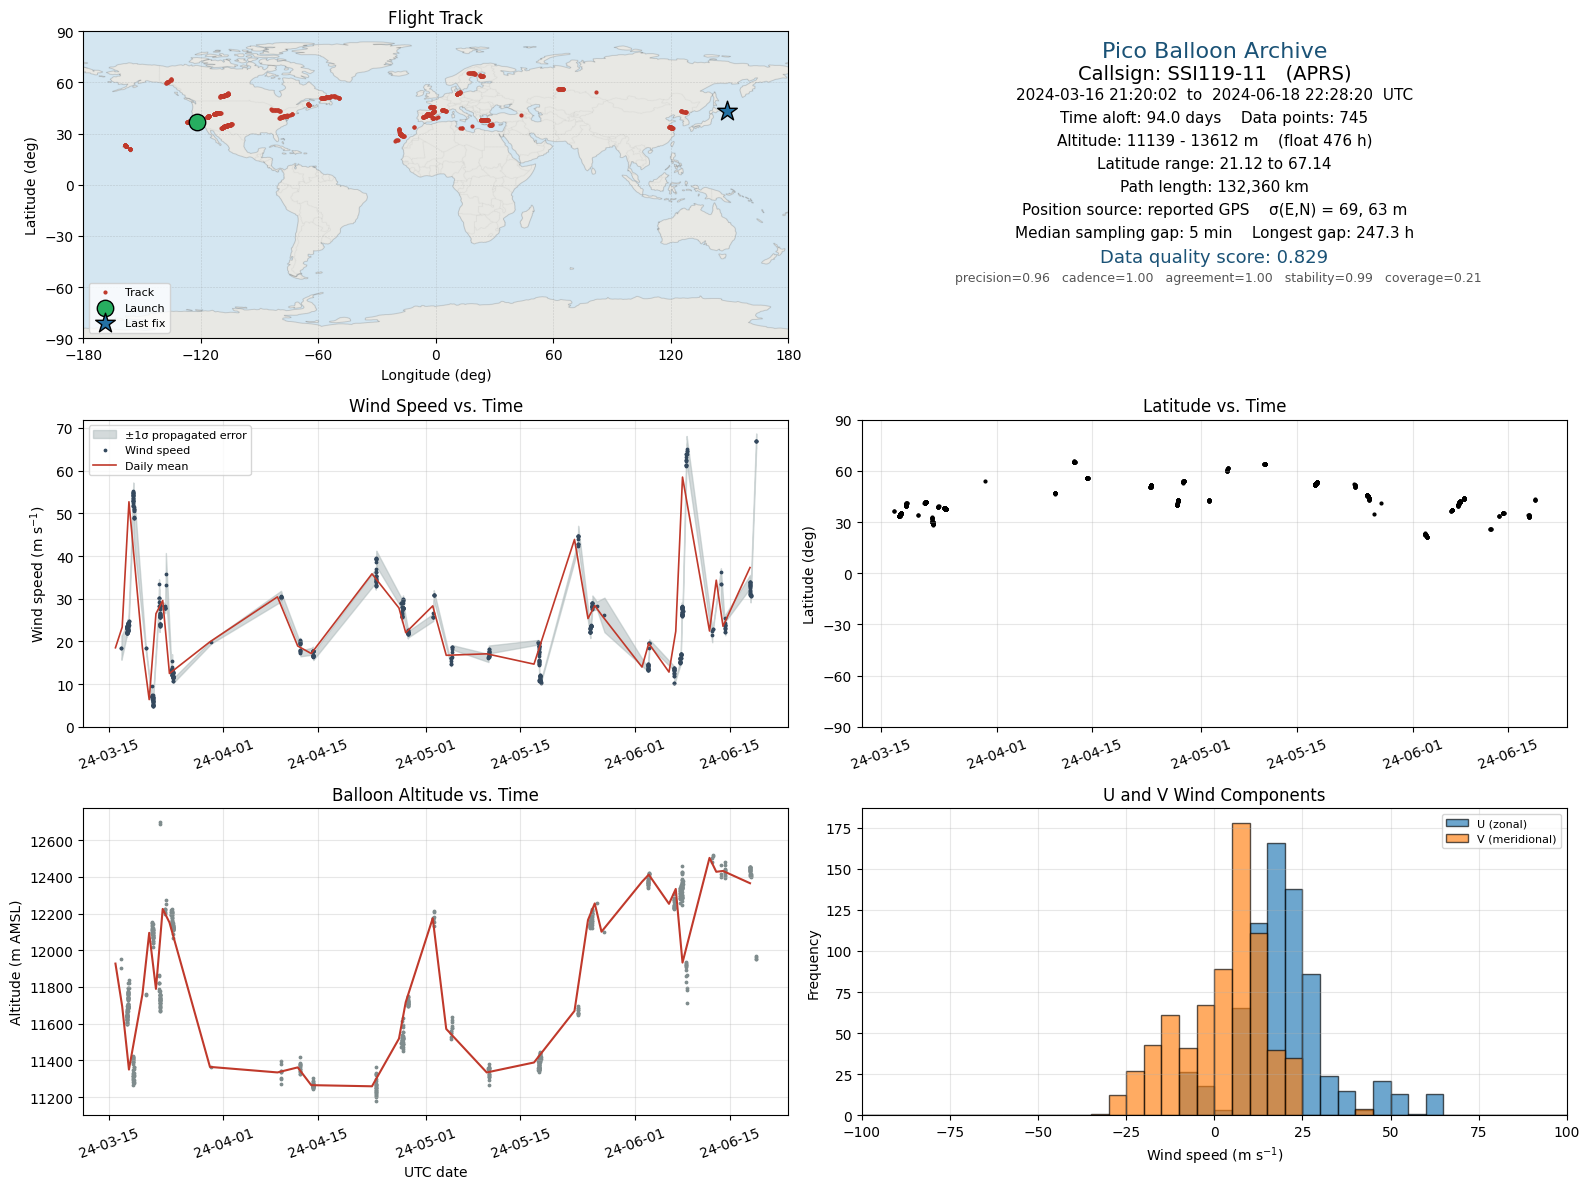Click the green launch circle on the world map
Screen dimensions: 1589x1189
[x=197, y=122]
